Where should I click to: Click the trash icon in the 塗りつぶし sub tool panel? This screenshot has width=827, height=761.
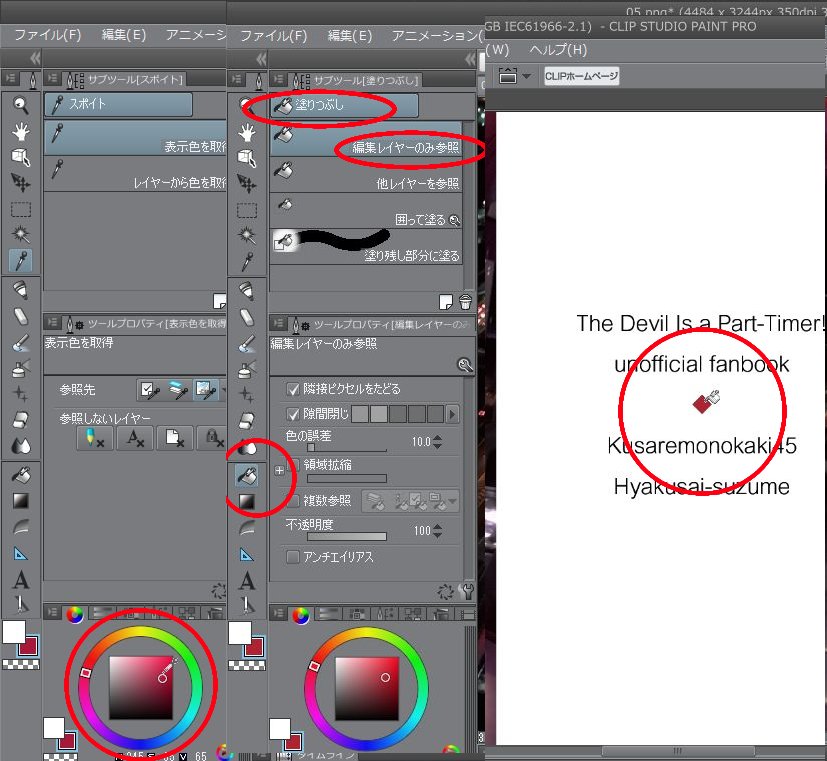[x=465, y=302]
